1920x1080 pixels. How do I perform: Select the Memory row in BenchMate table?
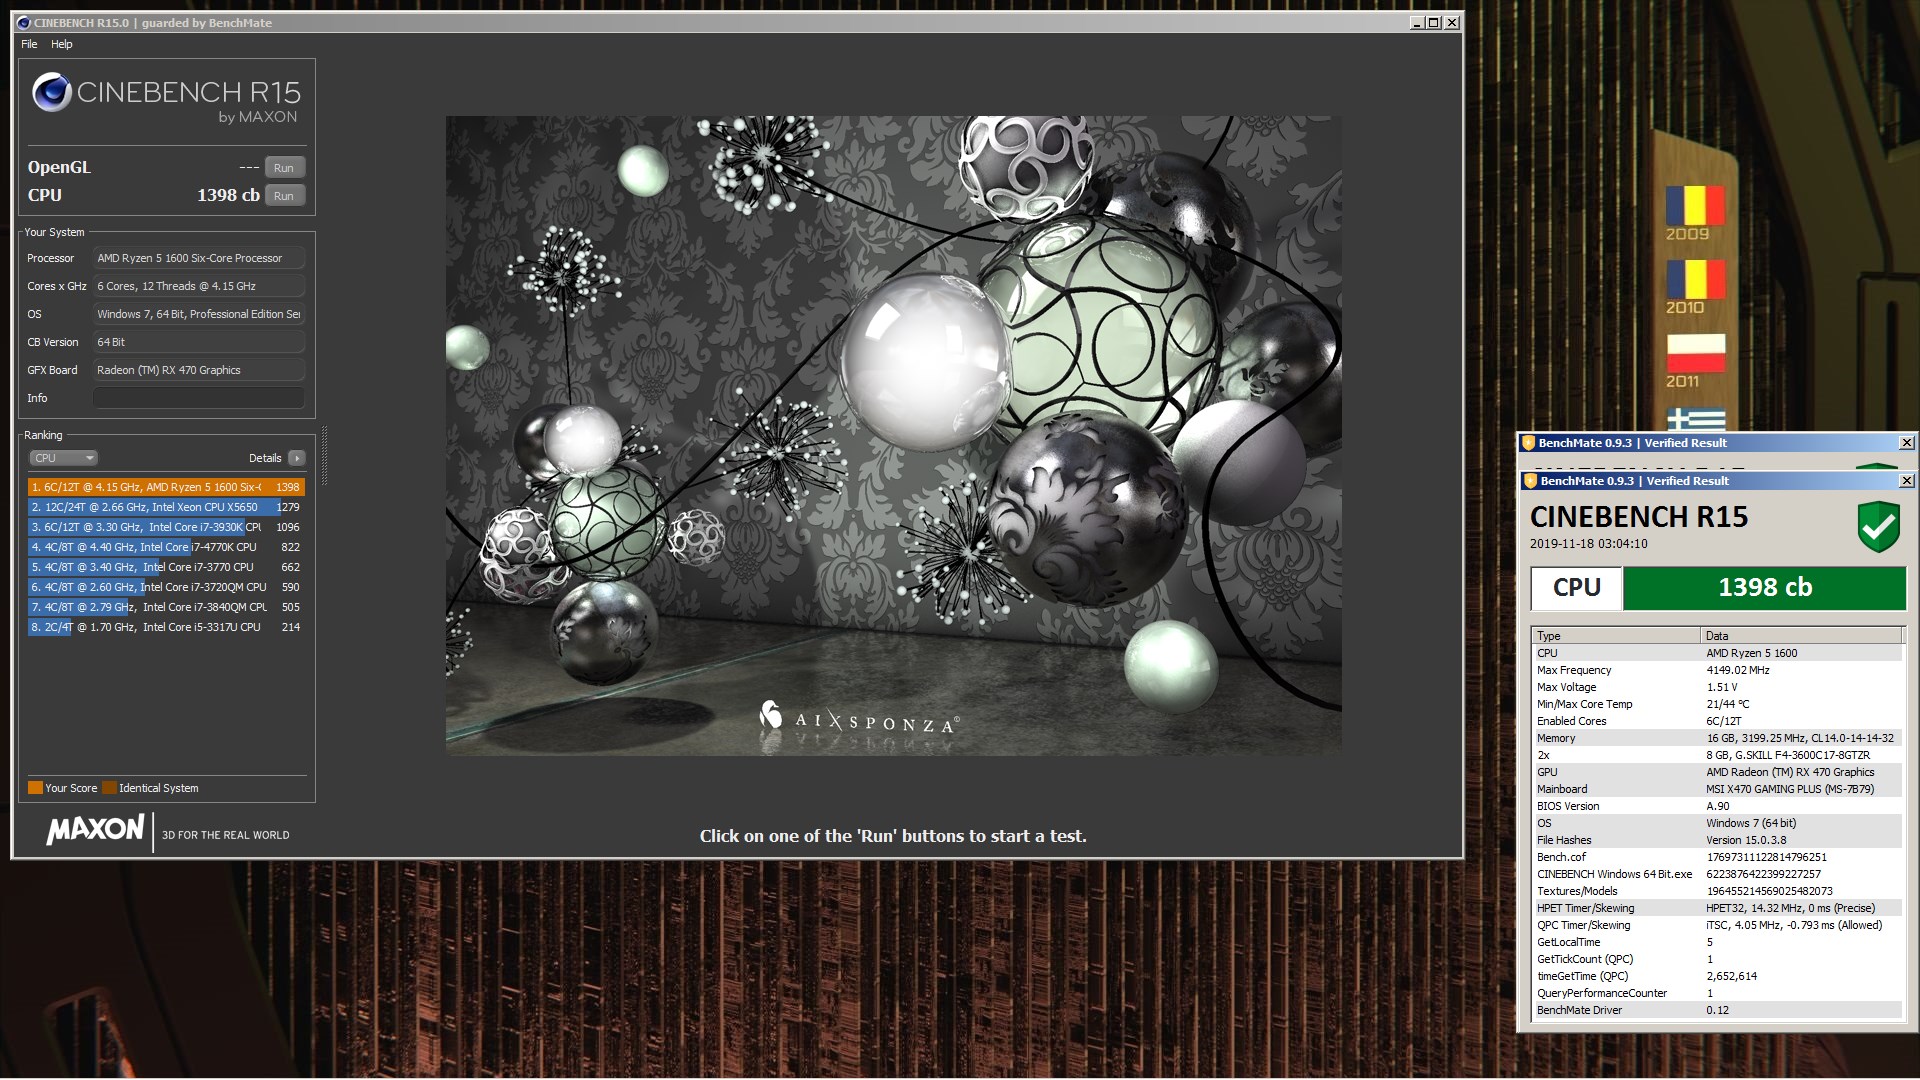1717,738
